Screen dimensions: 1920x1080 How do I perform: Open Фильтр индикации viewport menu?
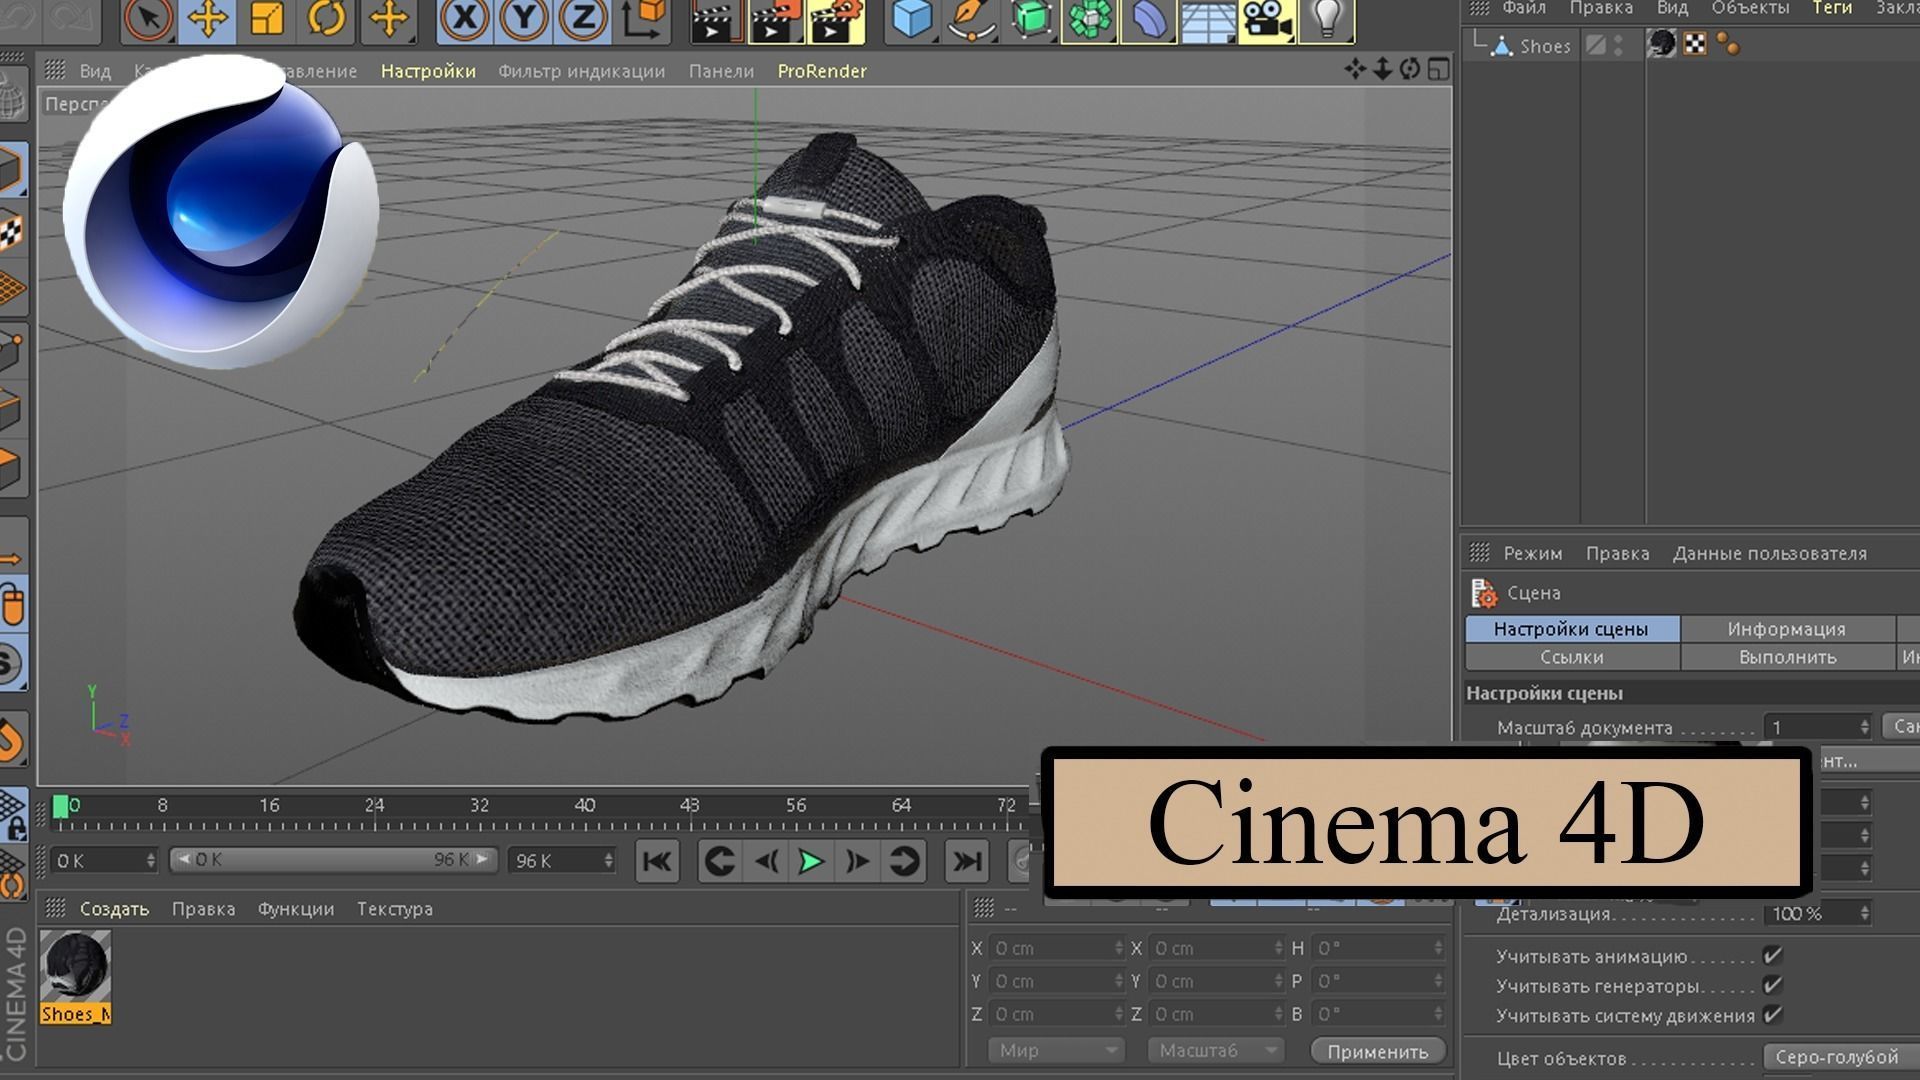pos(581,71)
